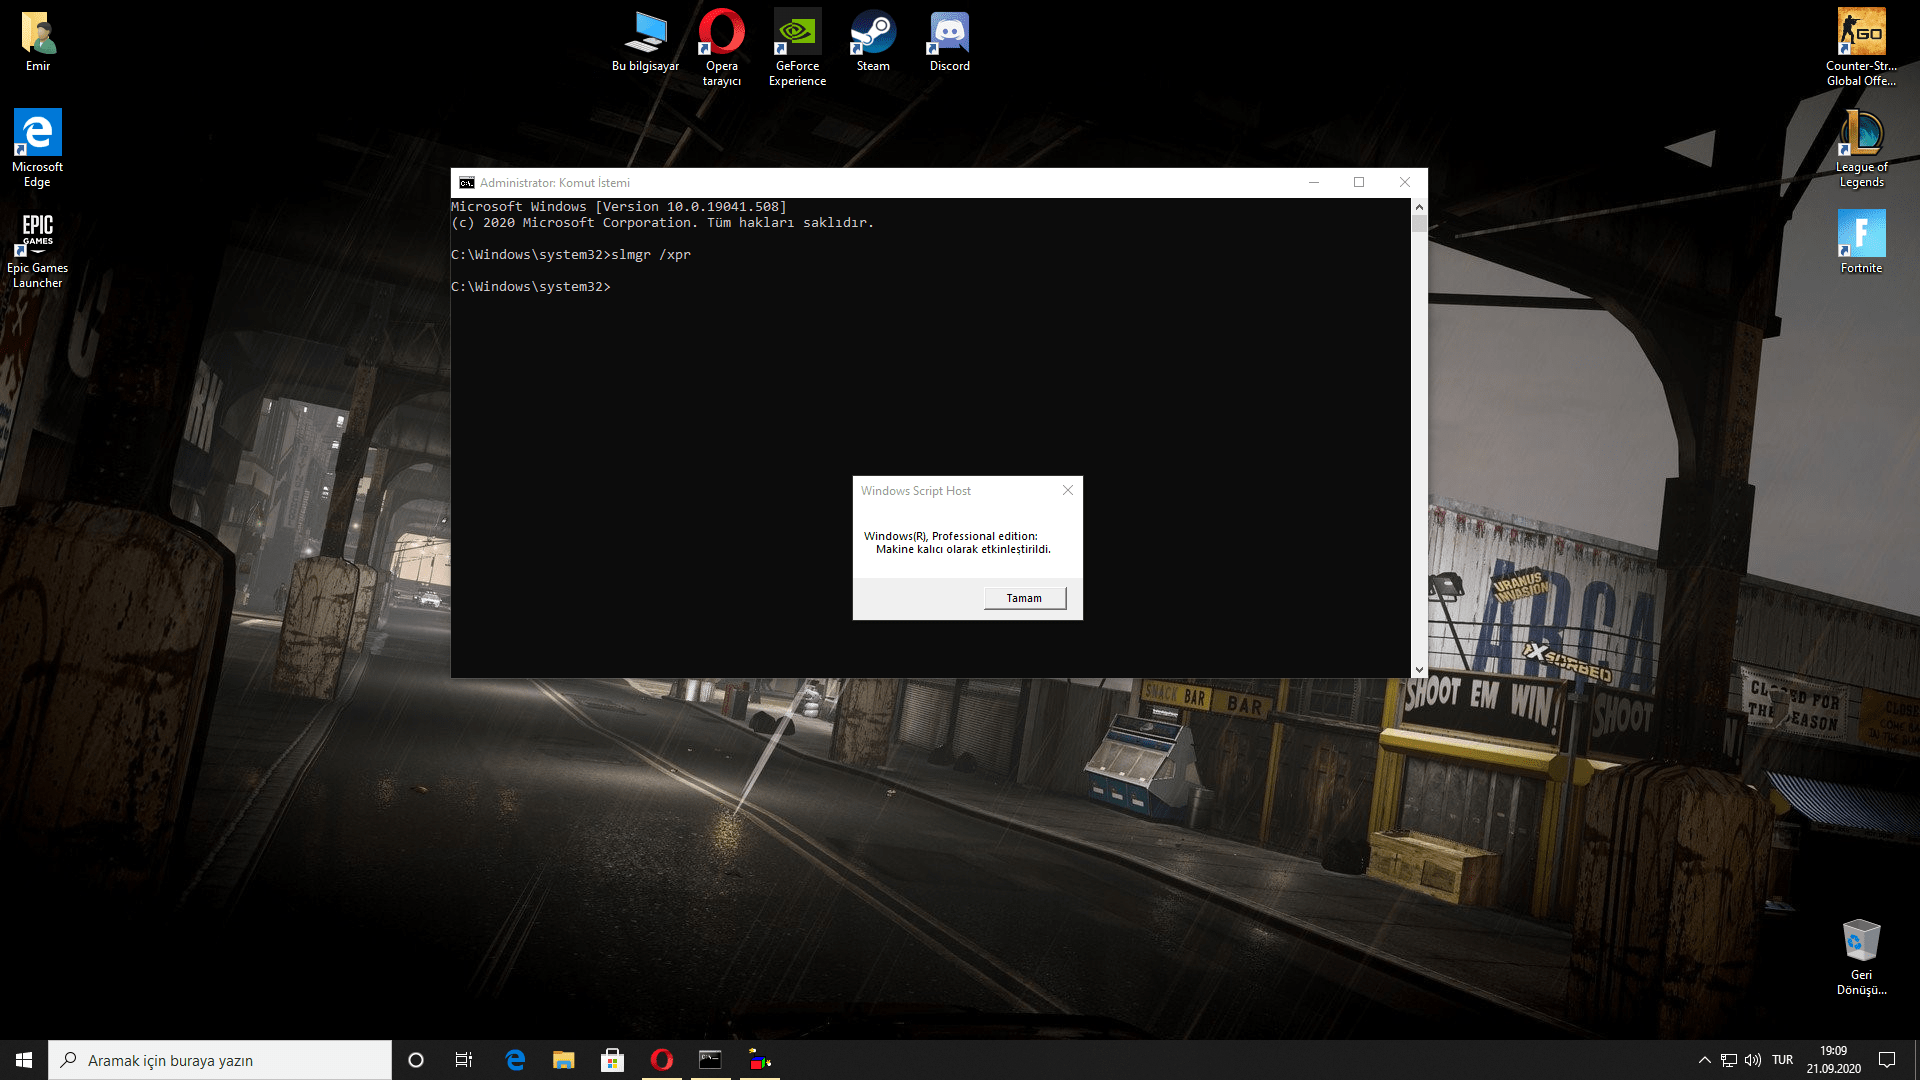Close the Windows Script Host dialog
This screenshot has width=1920, height=1080.
point(1067,490)
